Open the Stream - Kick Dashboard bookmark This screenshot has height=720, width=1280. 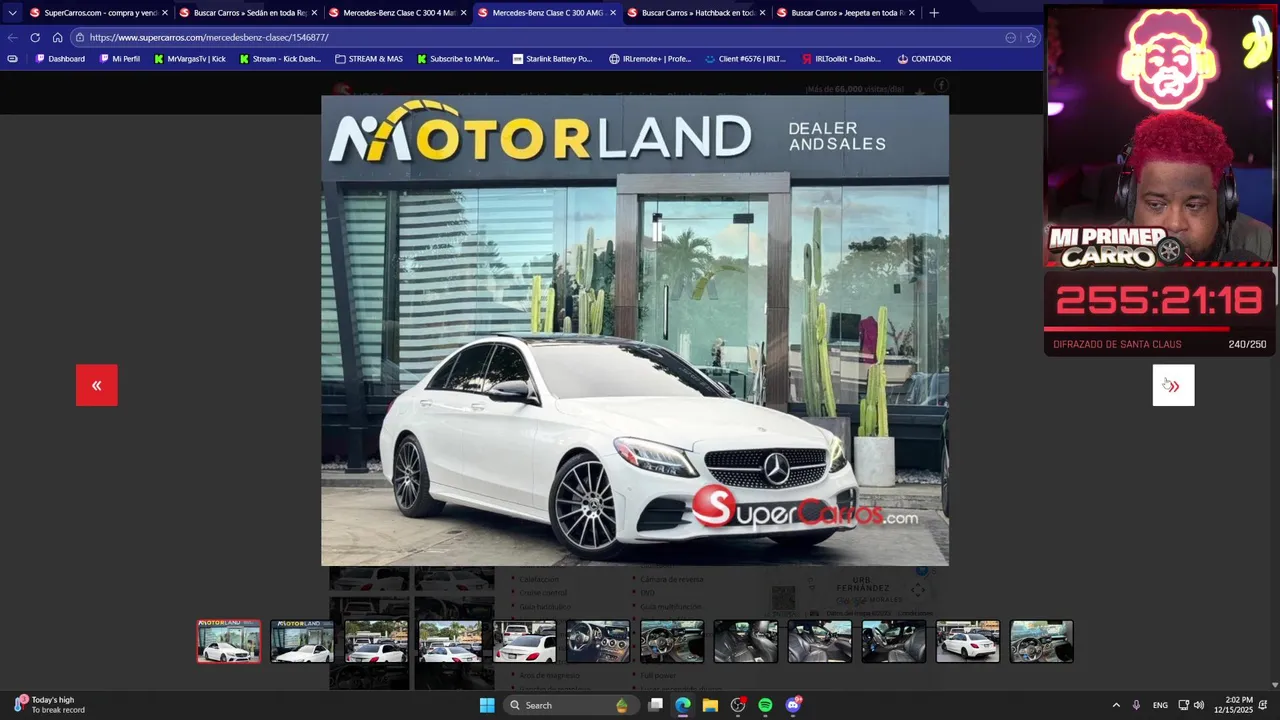[280, 59]
